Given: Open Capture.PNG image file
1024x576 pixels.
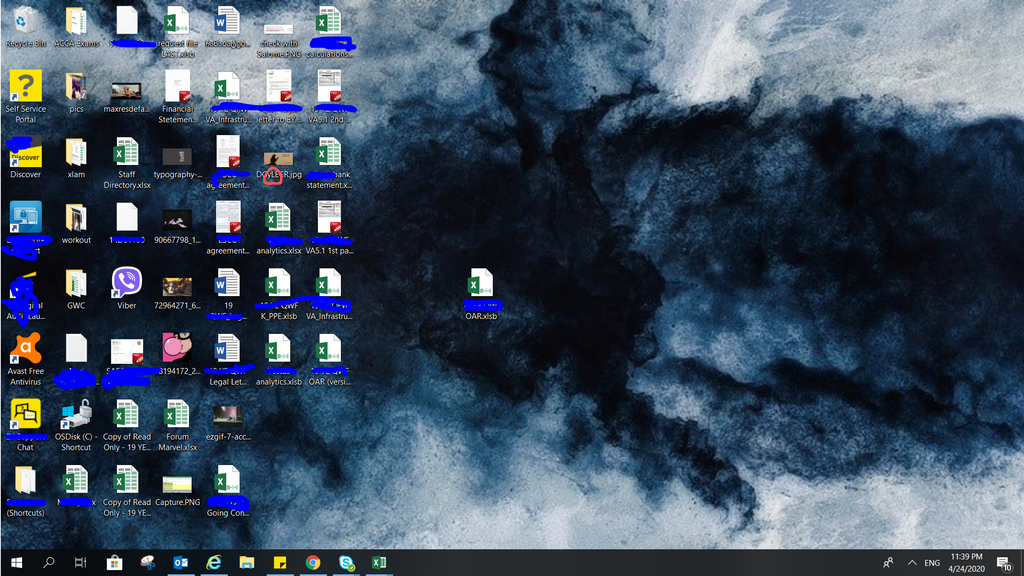Looking at the screenshot, I should pos(177,490).
